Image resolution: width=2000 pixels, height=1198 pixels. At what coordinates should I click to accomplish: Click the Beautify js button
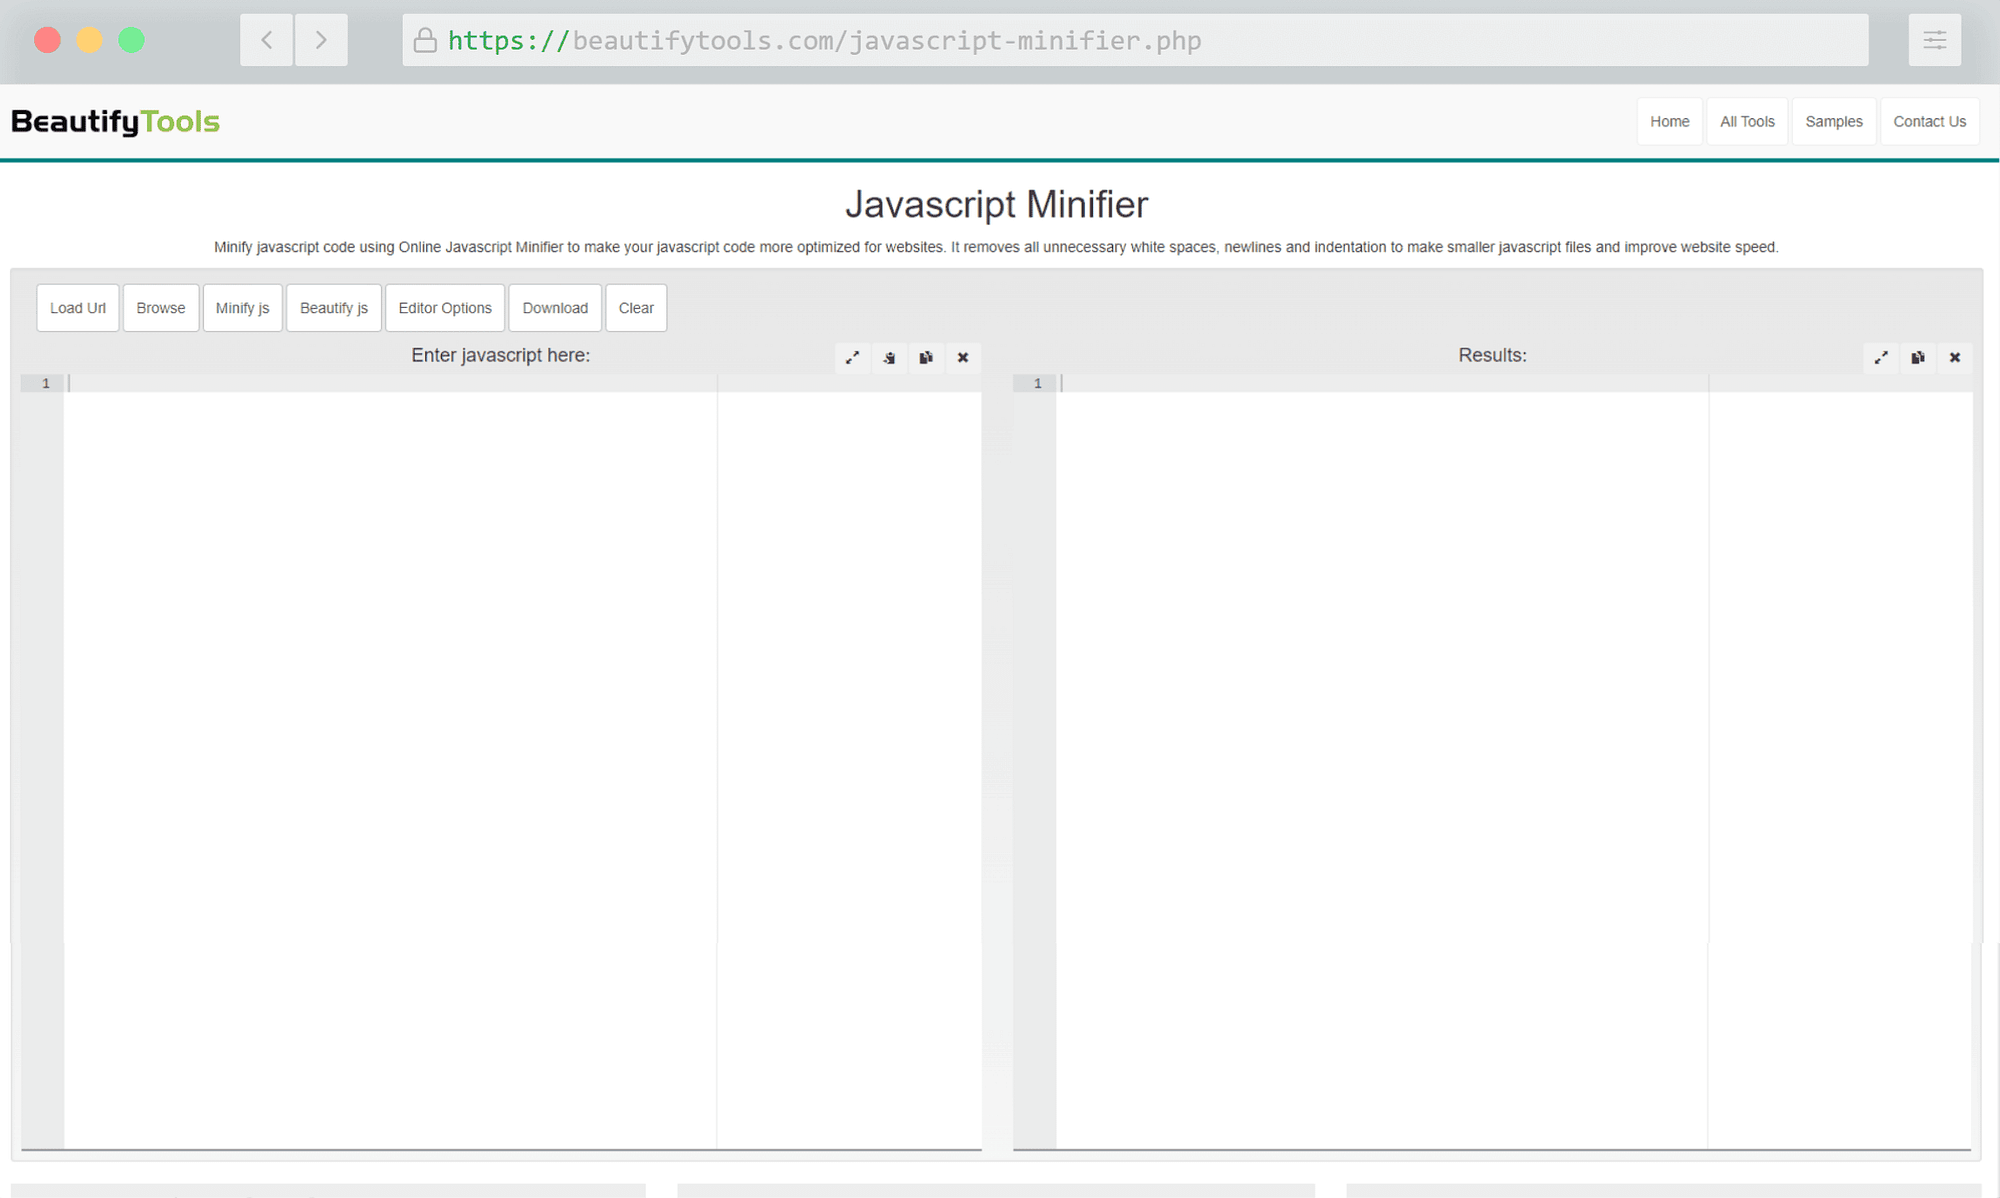(x=332, y=307)
